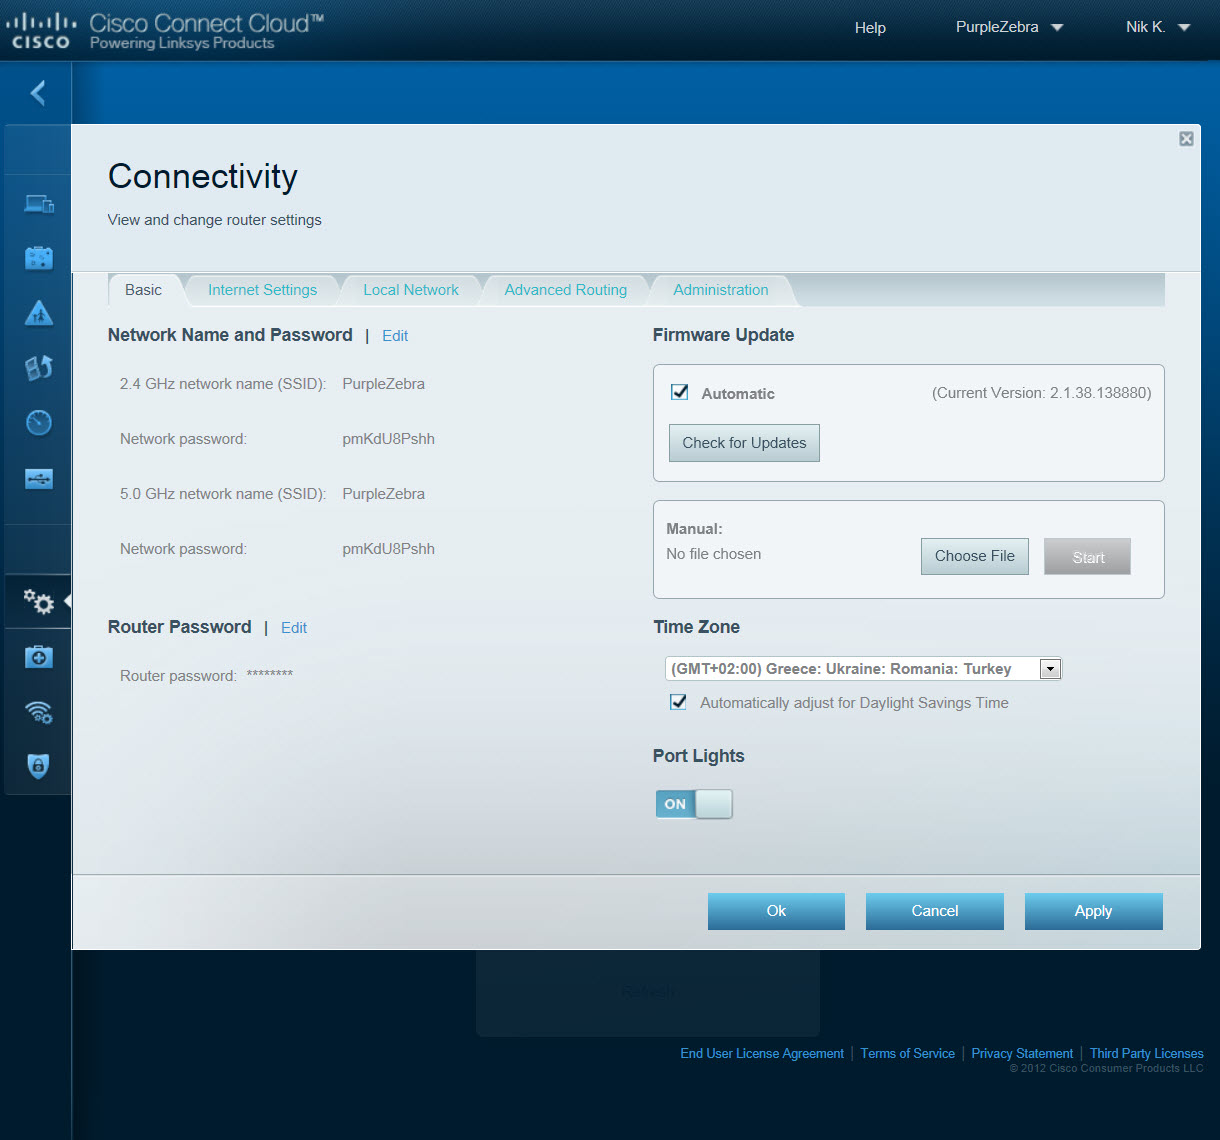This screenshot has width=1220, height=1140.
Task: Switch to the Advanced Routing tab
Action: click(x=566, y=290)
